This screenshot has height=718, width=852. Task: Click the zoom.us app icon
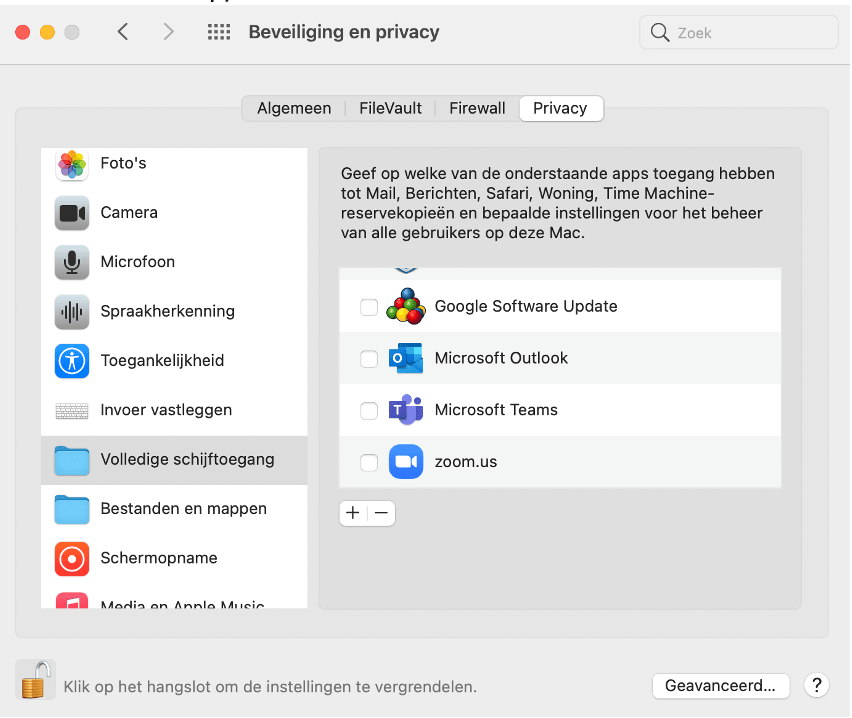[406, 462]
